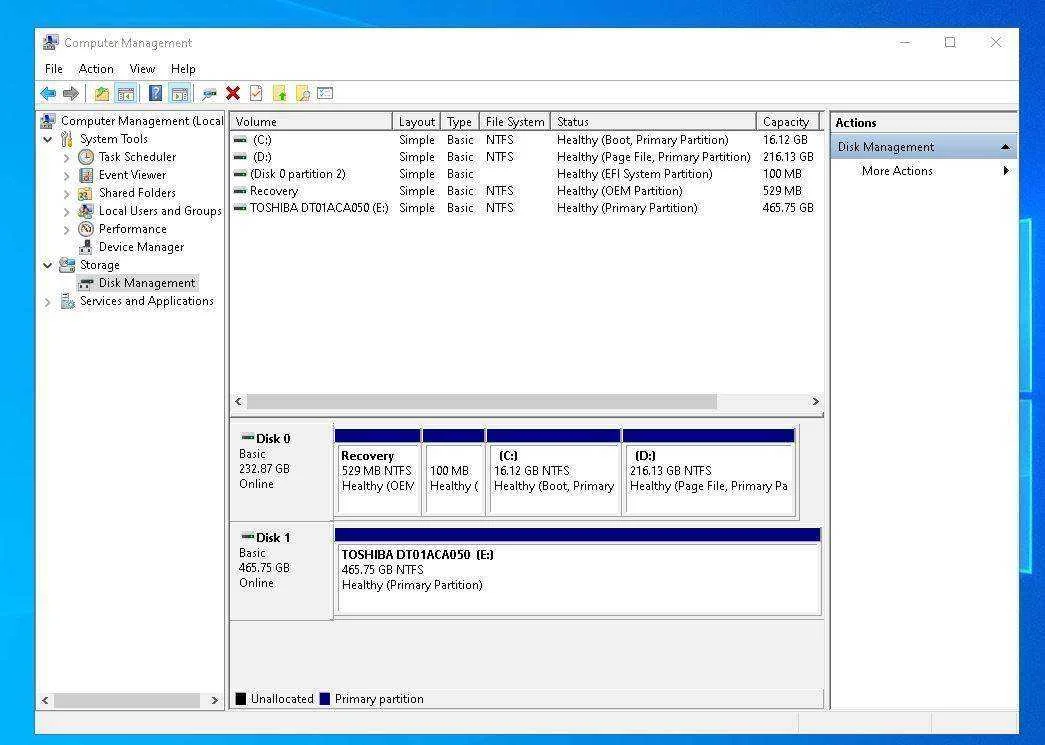Click the volume list scroll right arrow
The height and width of the screenshot is (745, 1045).
pos(815,401)
